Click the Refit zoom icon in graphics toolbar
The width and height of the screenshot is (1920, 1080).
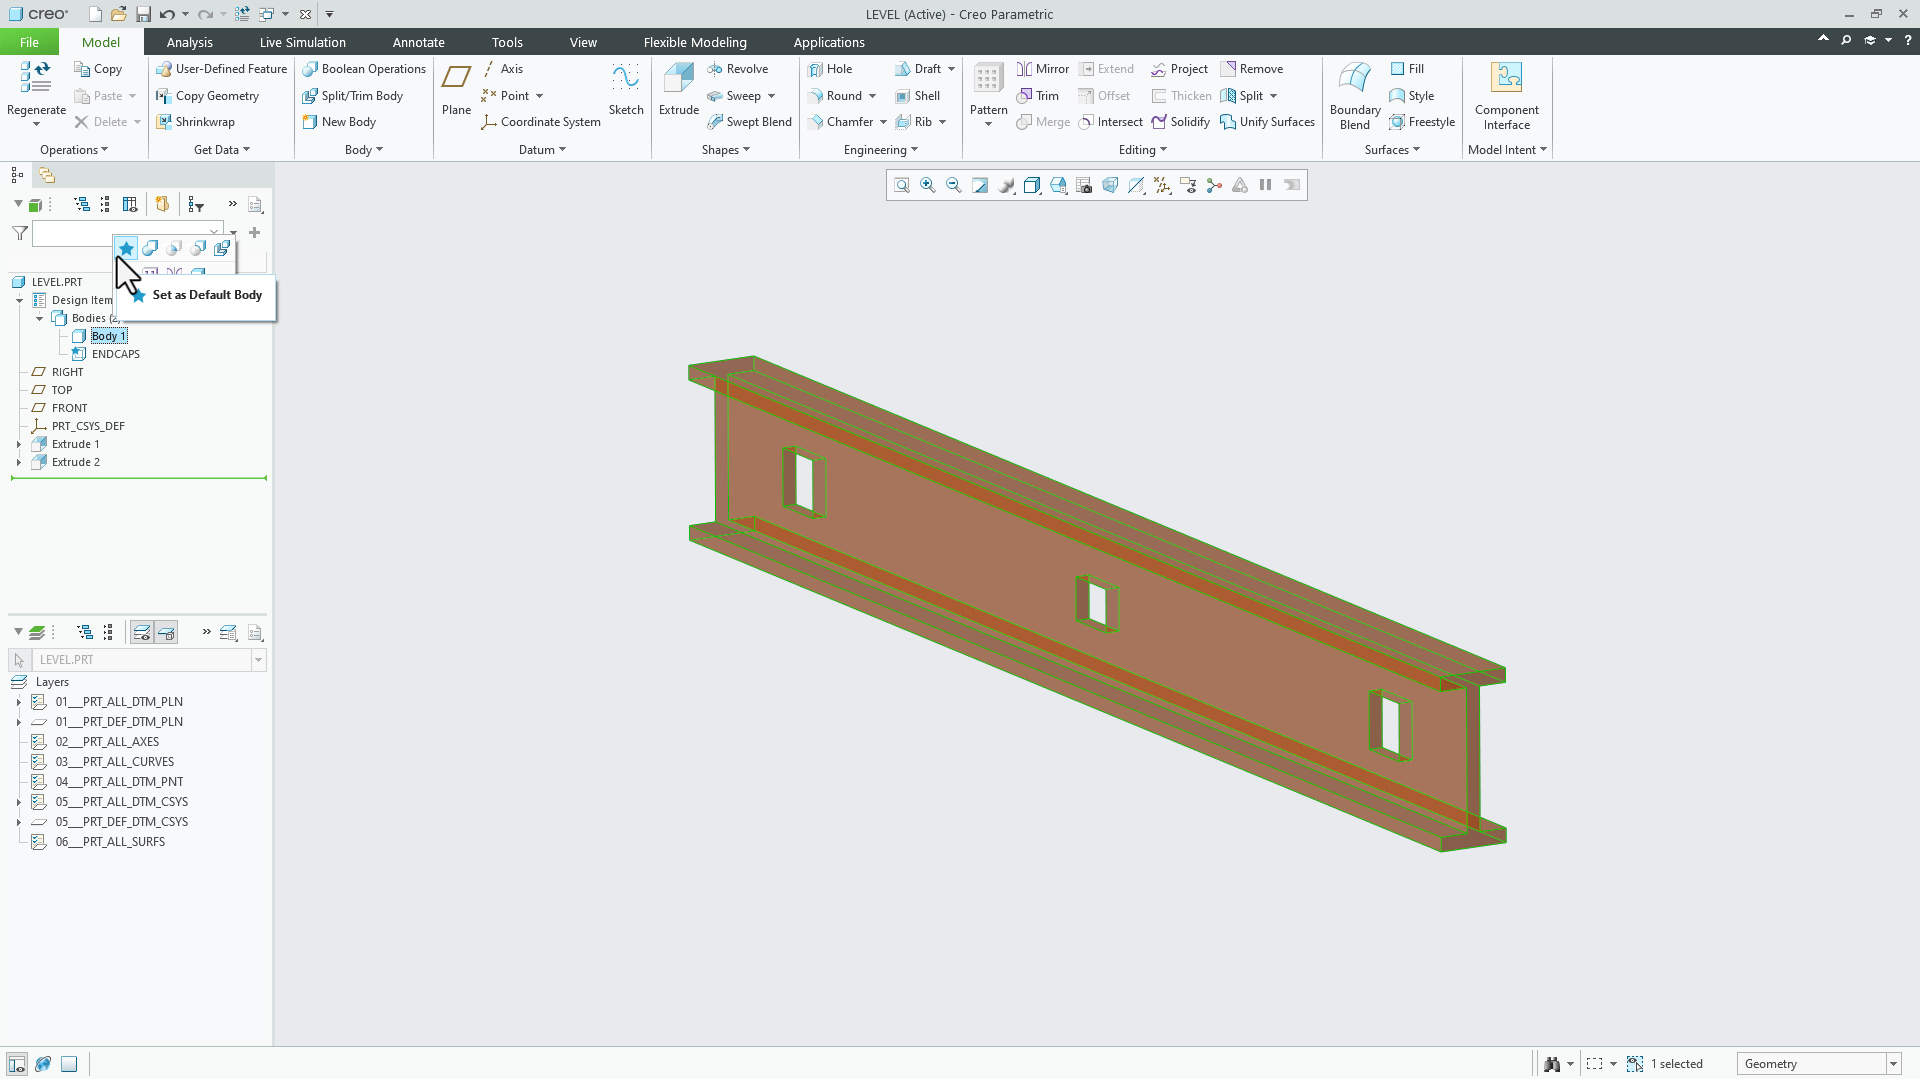click(902, 185)
